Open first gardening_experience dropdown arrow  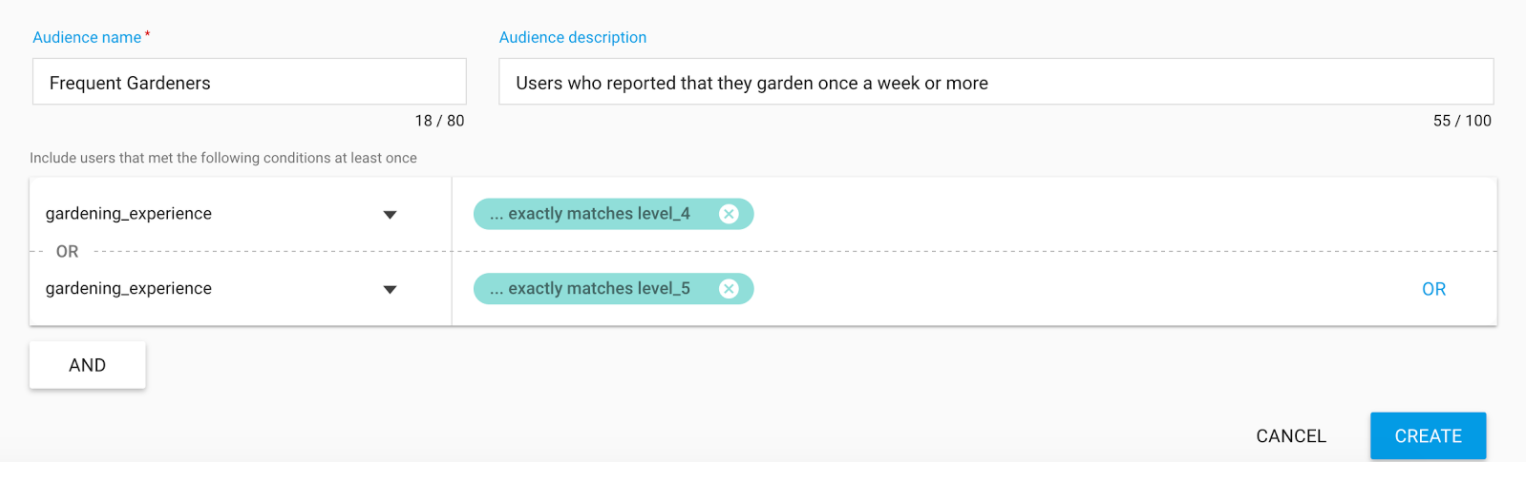coord(390,214)
